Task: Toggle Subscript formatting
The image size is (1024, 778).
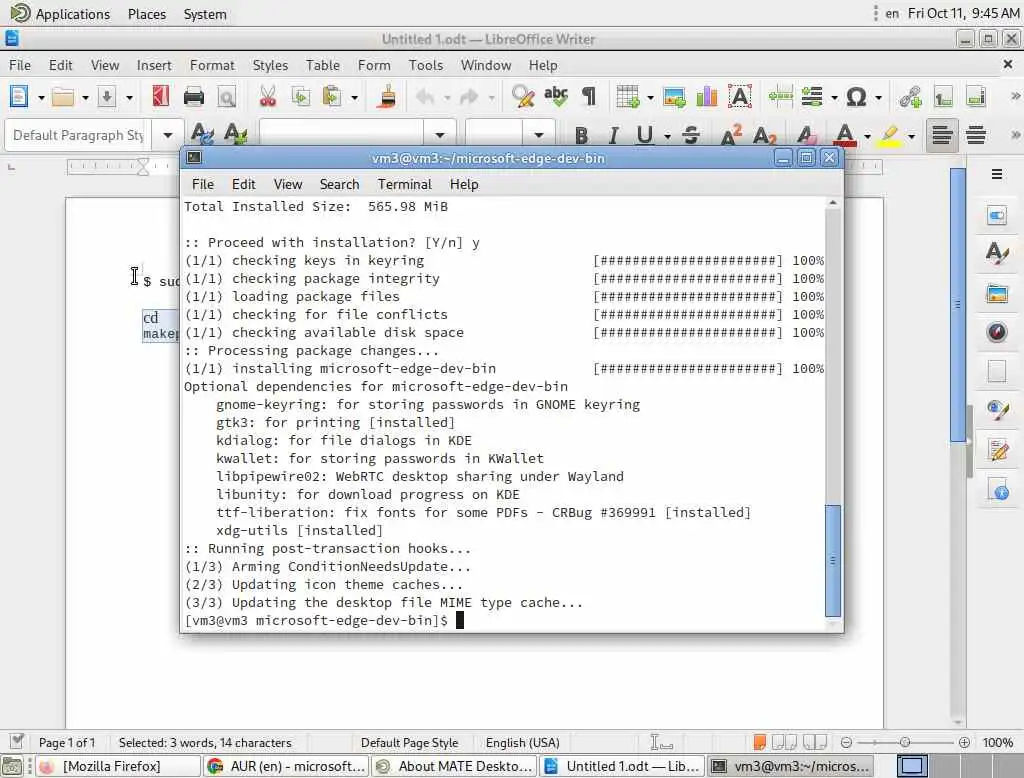Action: [x=764, y=135]
